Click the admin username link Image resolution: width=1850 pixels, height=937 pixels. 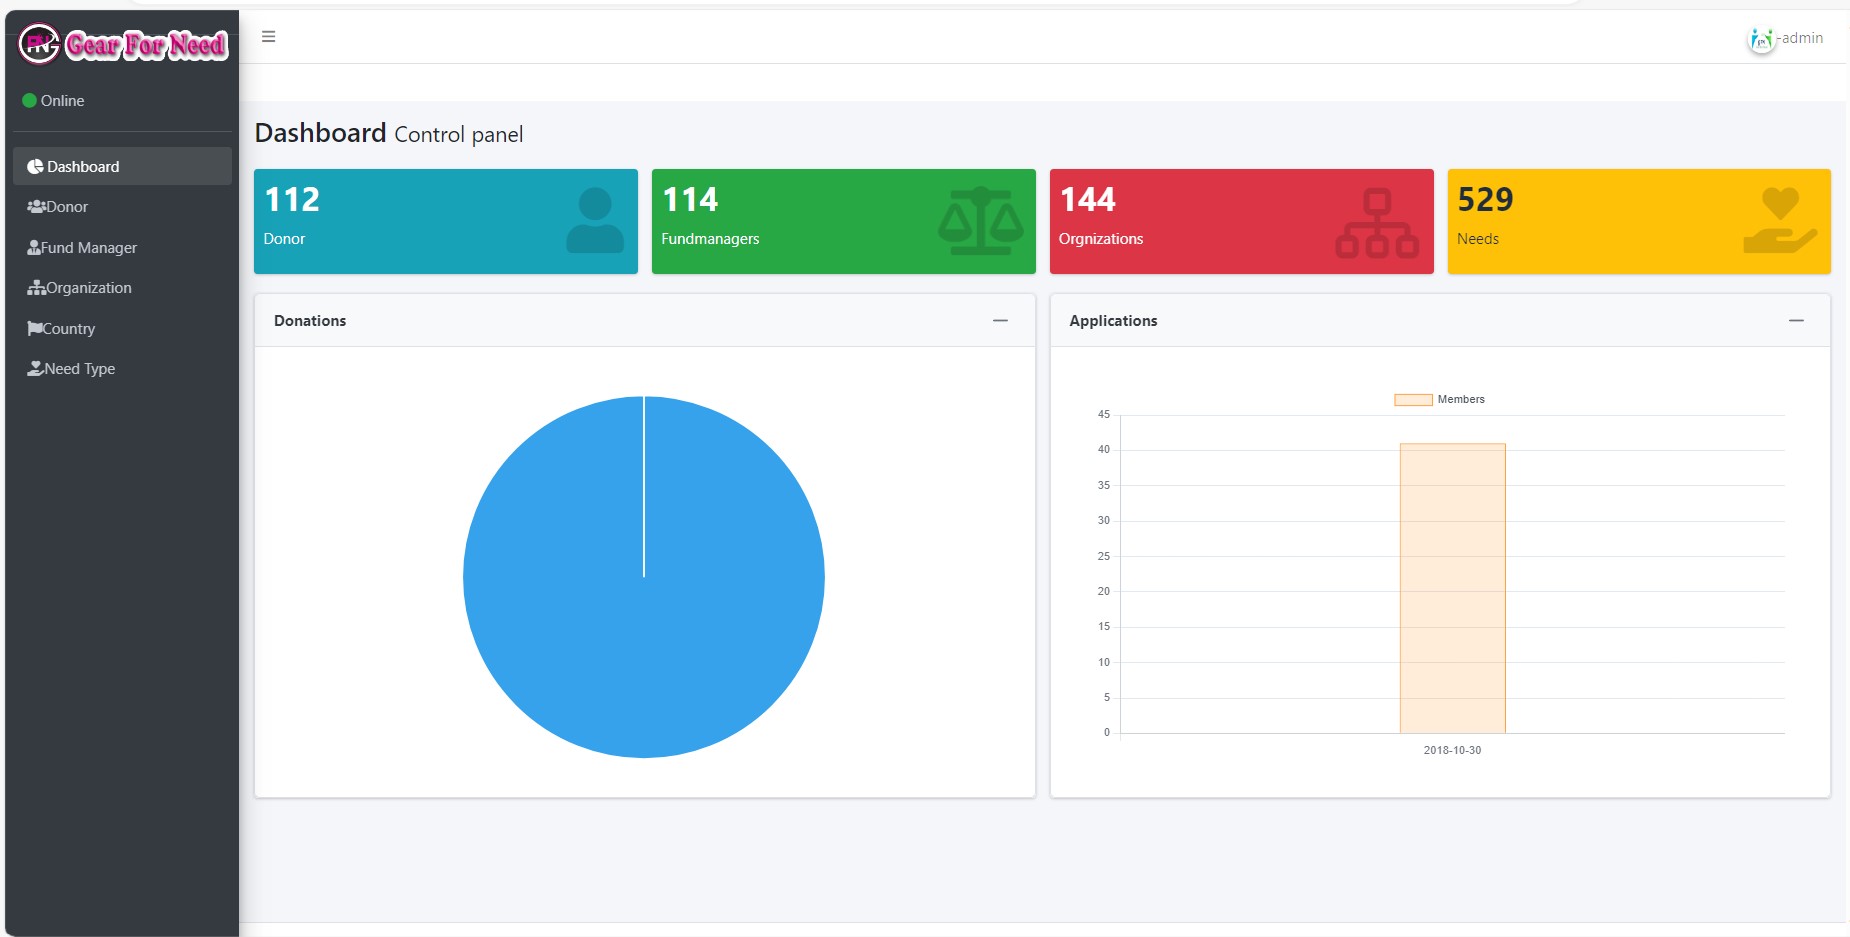1800,38
